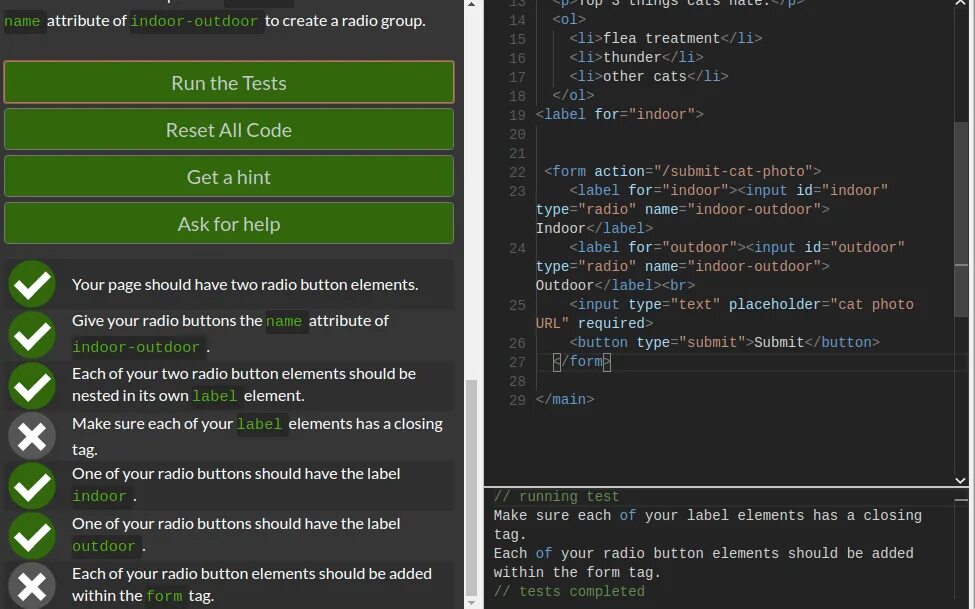
Task: Click the form action code on line 22
Action: tap(683, 171)
